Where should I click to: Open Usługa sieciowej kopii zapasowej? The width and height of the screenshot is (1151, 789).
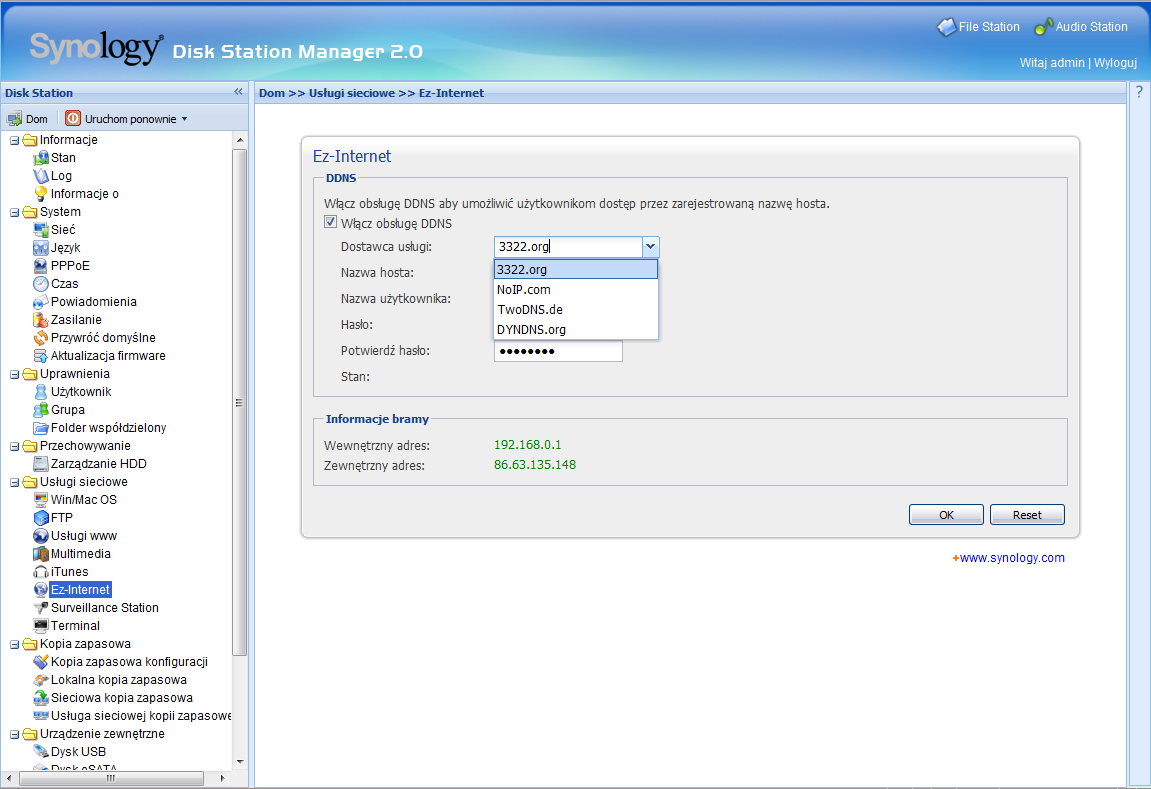click(x=141, y=716)
